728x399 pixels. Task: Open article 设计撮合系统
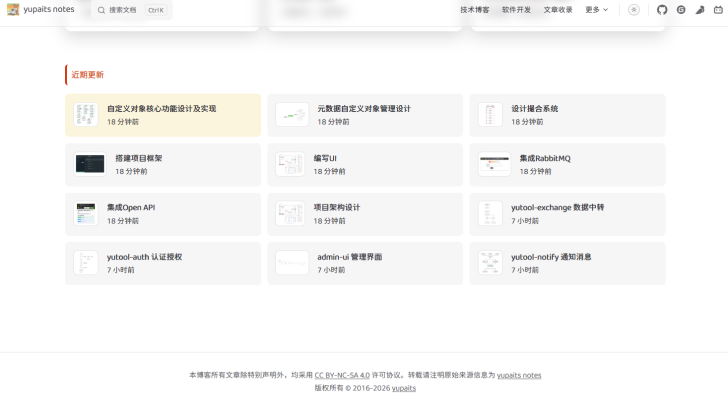click(567, 115)
